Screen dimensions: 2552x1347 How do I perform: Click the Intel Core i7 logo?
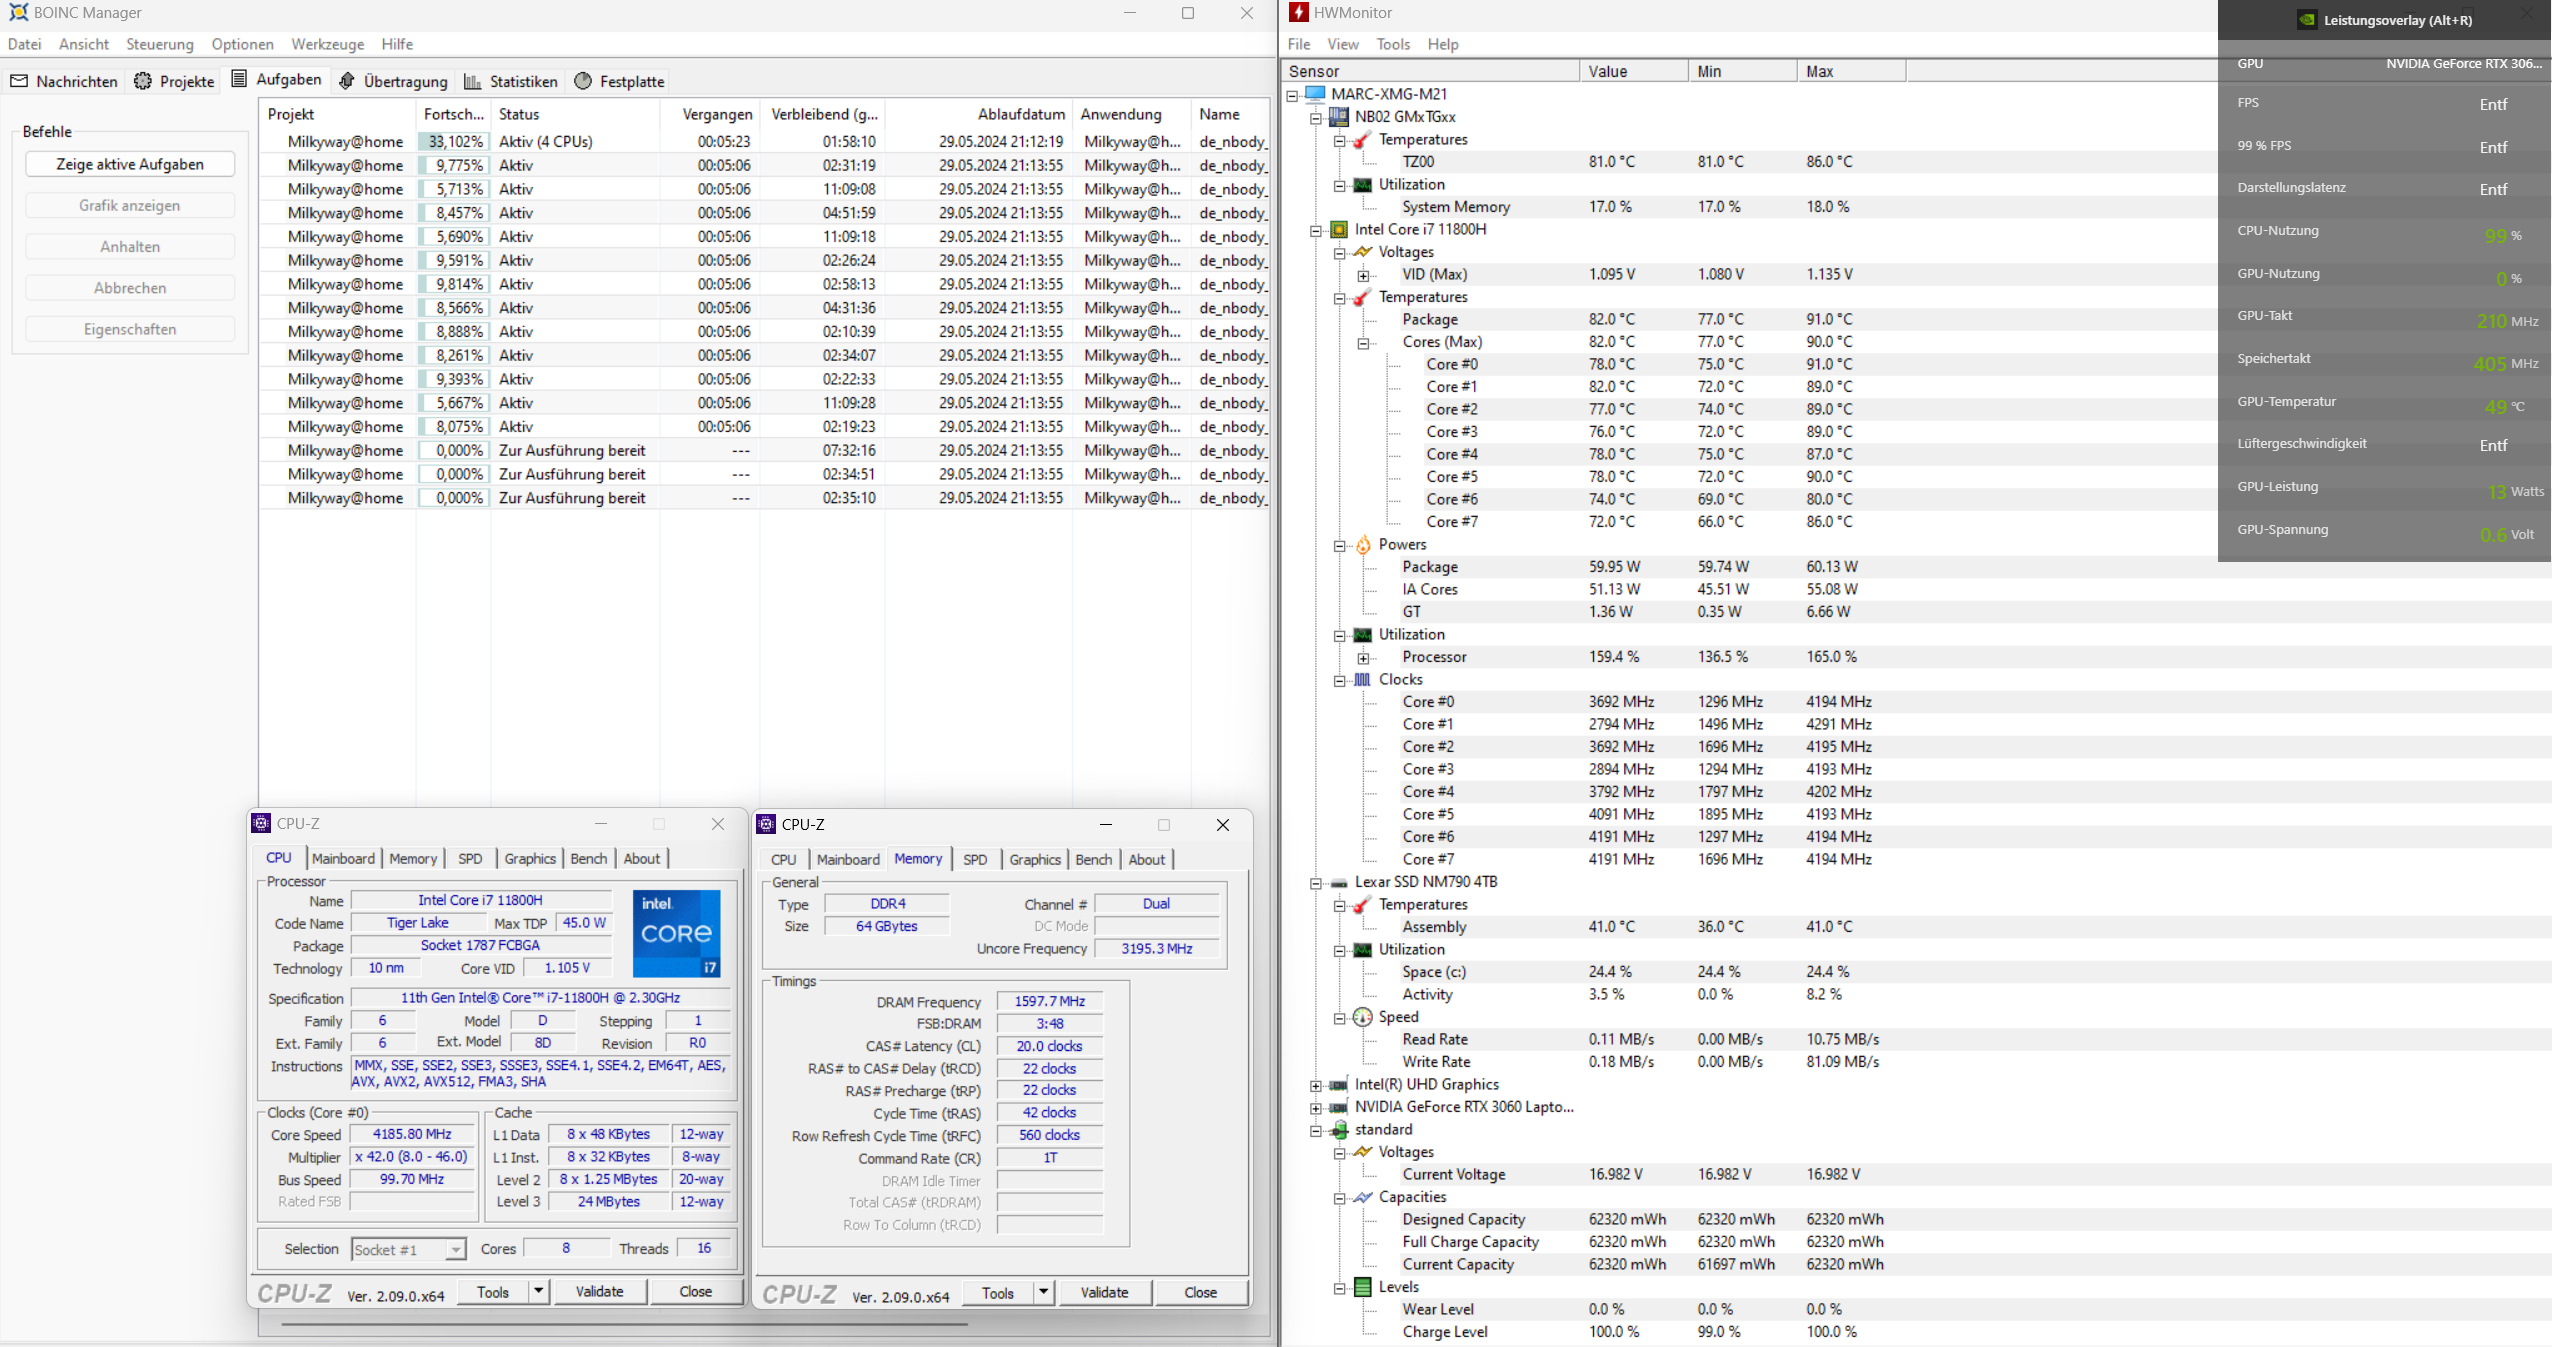[676, 933]
